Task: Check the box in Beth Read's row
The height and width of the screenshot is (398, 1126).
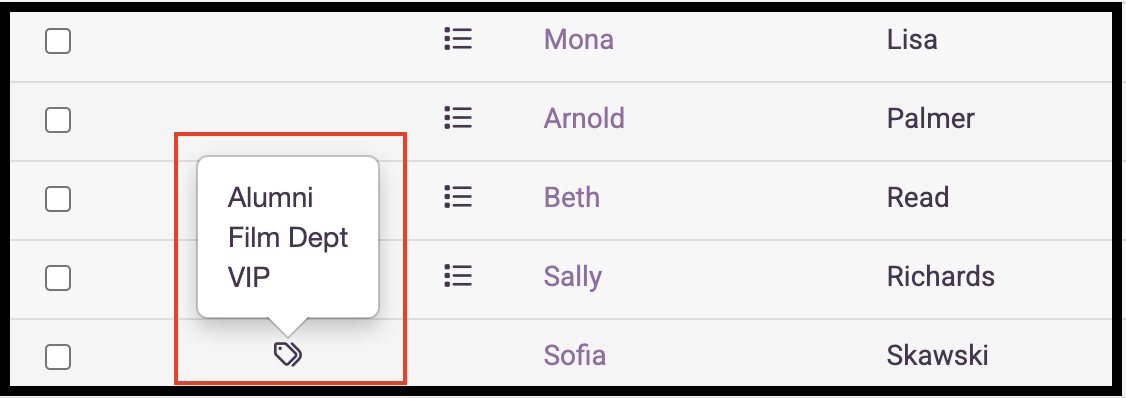Action: point(58,199)
